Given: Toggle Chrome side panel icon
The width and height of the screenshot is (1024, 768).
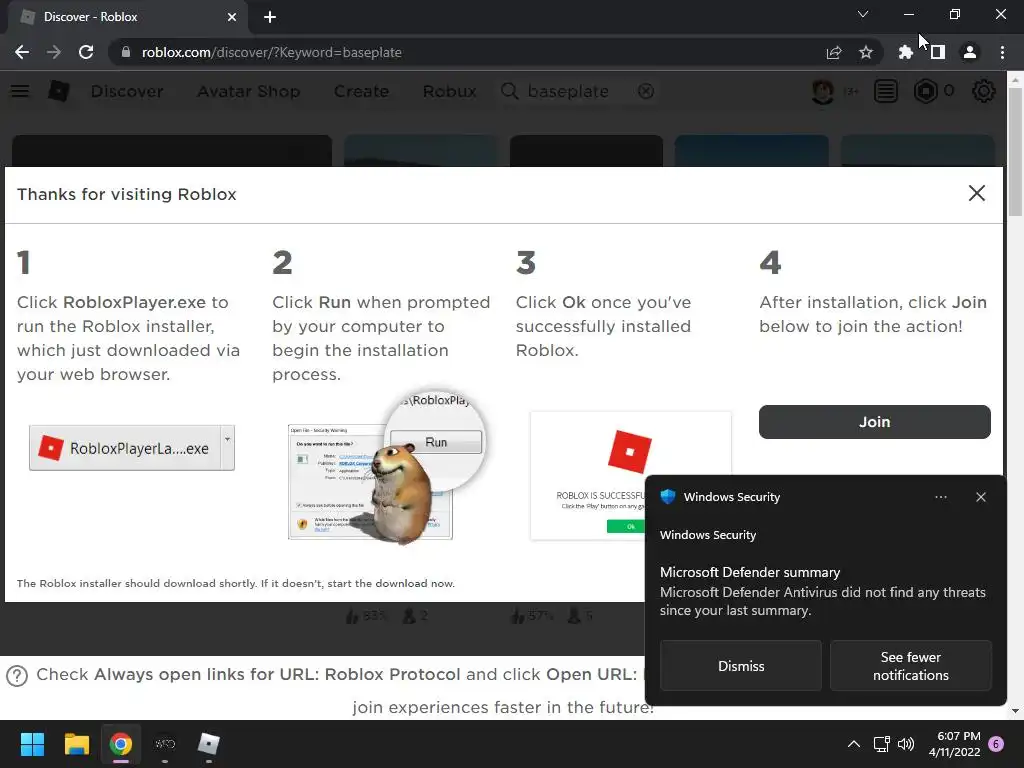Looking at the screenshot, I should click(937, 52).
